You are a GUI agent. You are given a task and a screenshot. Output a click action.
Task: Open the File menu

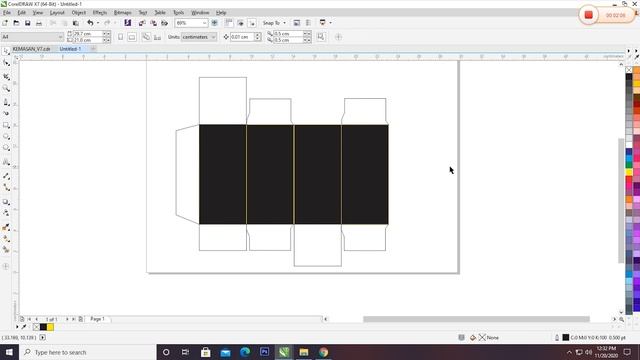point(7,13)
